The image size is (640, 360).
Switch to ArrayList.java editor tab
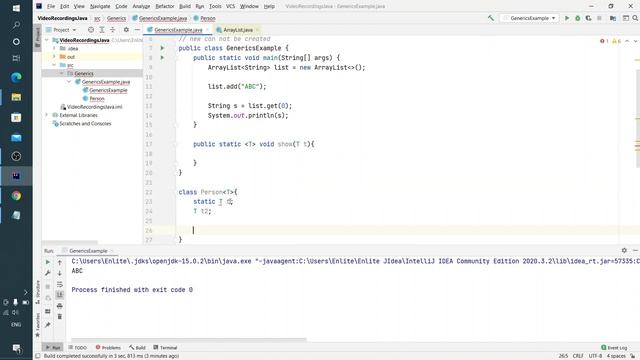[x=238, y=30]
